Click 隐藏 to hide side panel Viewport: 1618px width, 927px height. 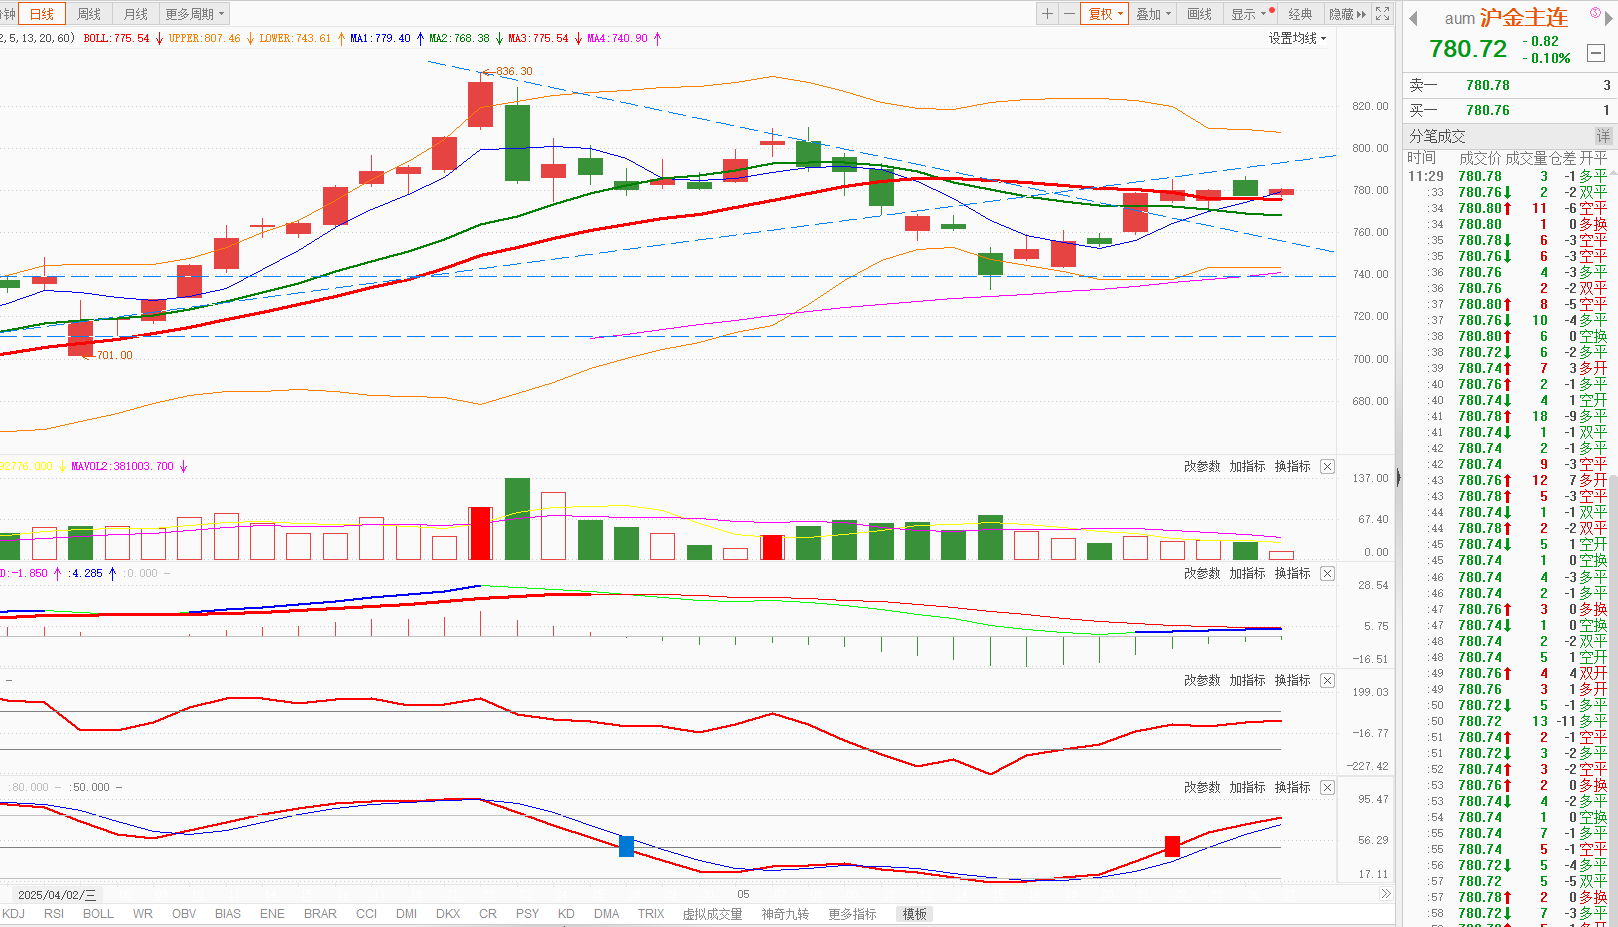[x=1347, y=14]
